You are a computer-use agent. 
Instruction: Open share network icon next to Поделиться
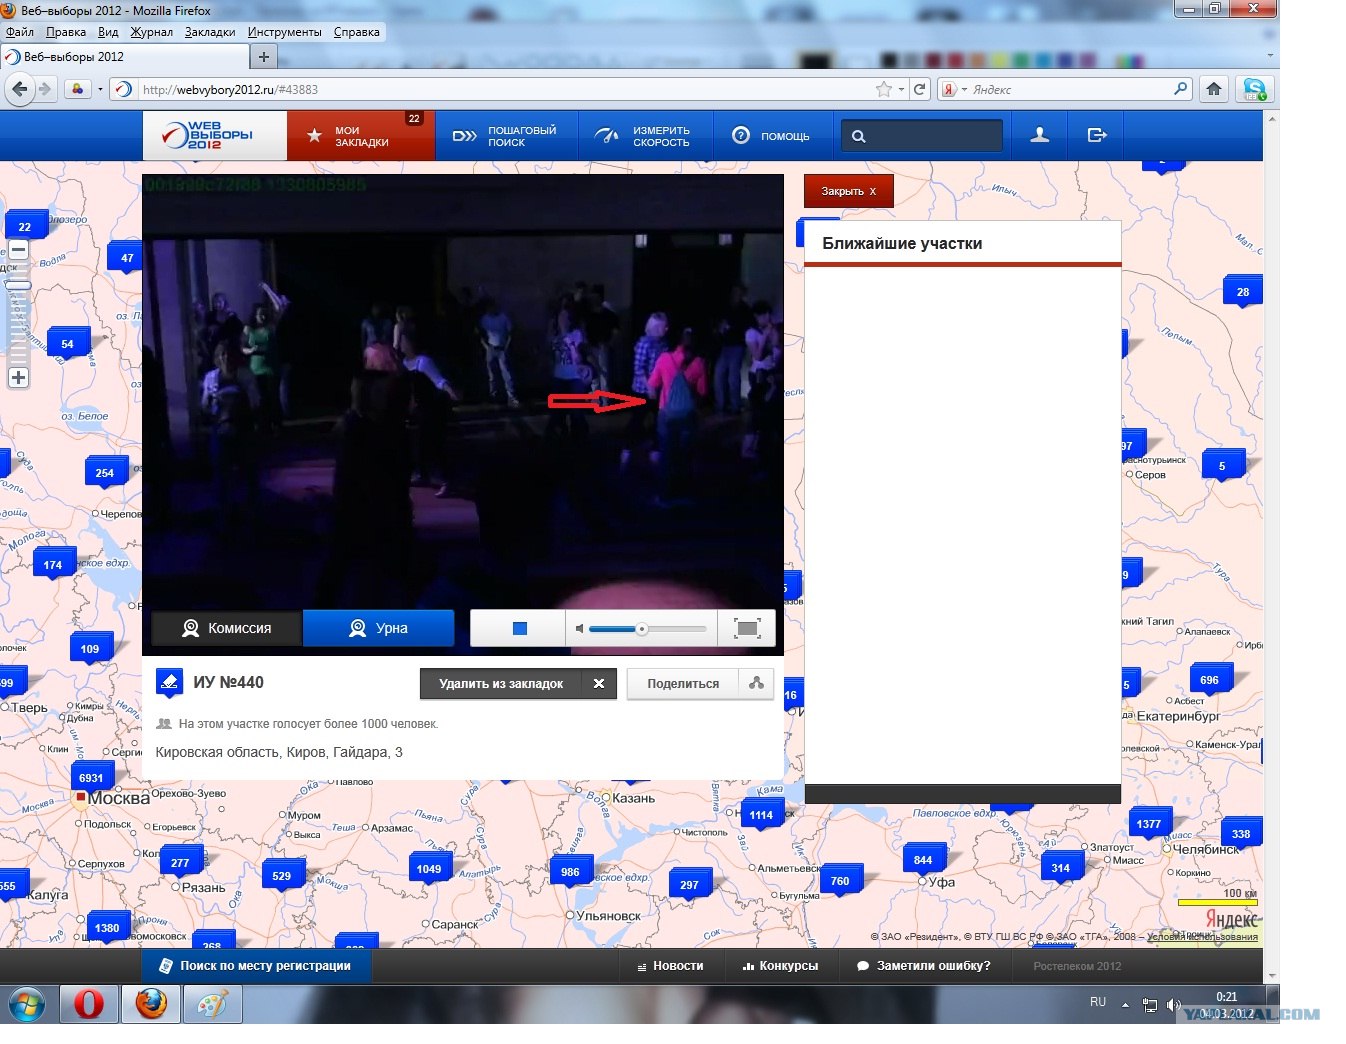point(756,683)
